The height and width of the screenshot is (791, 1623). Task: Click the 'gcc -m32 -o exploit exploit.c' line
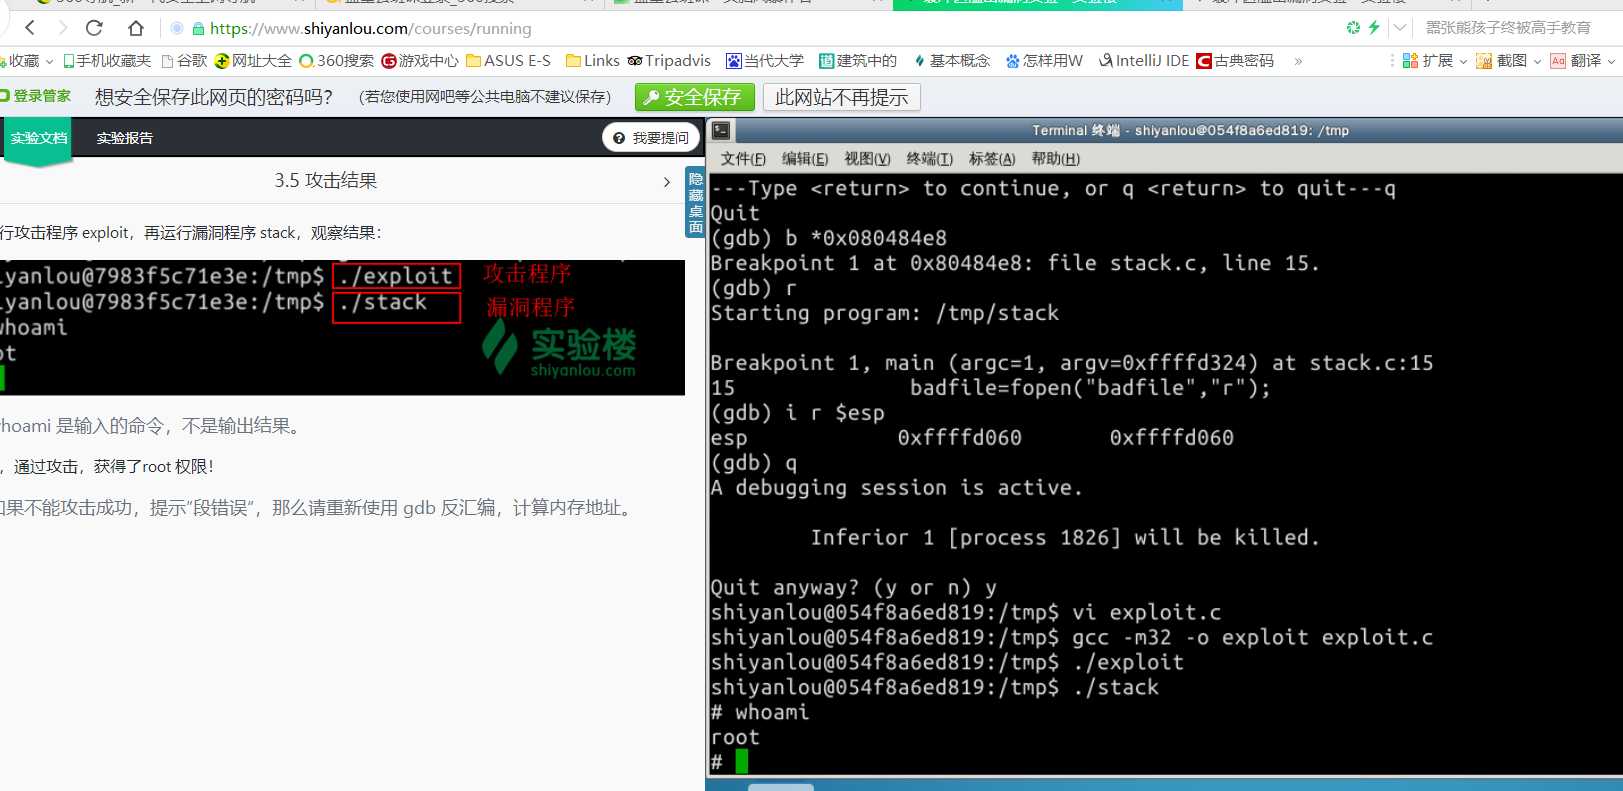[1071, 637]
